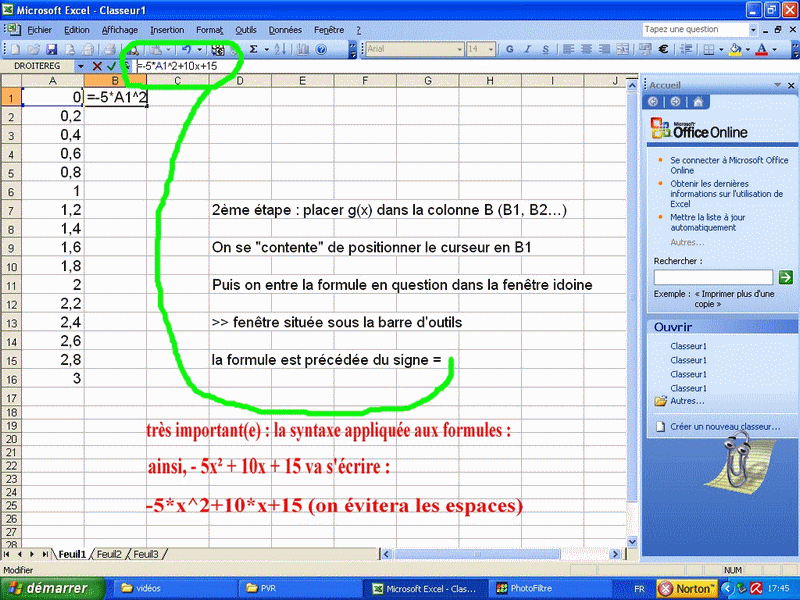Apply the yellow Fill Color bucket
The width and height of the screenshot is (800, 600).
point(735,49)
